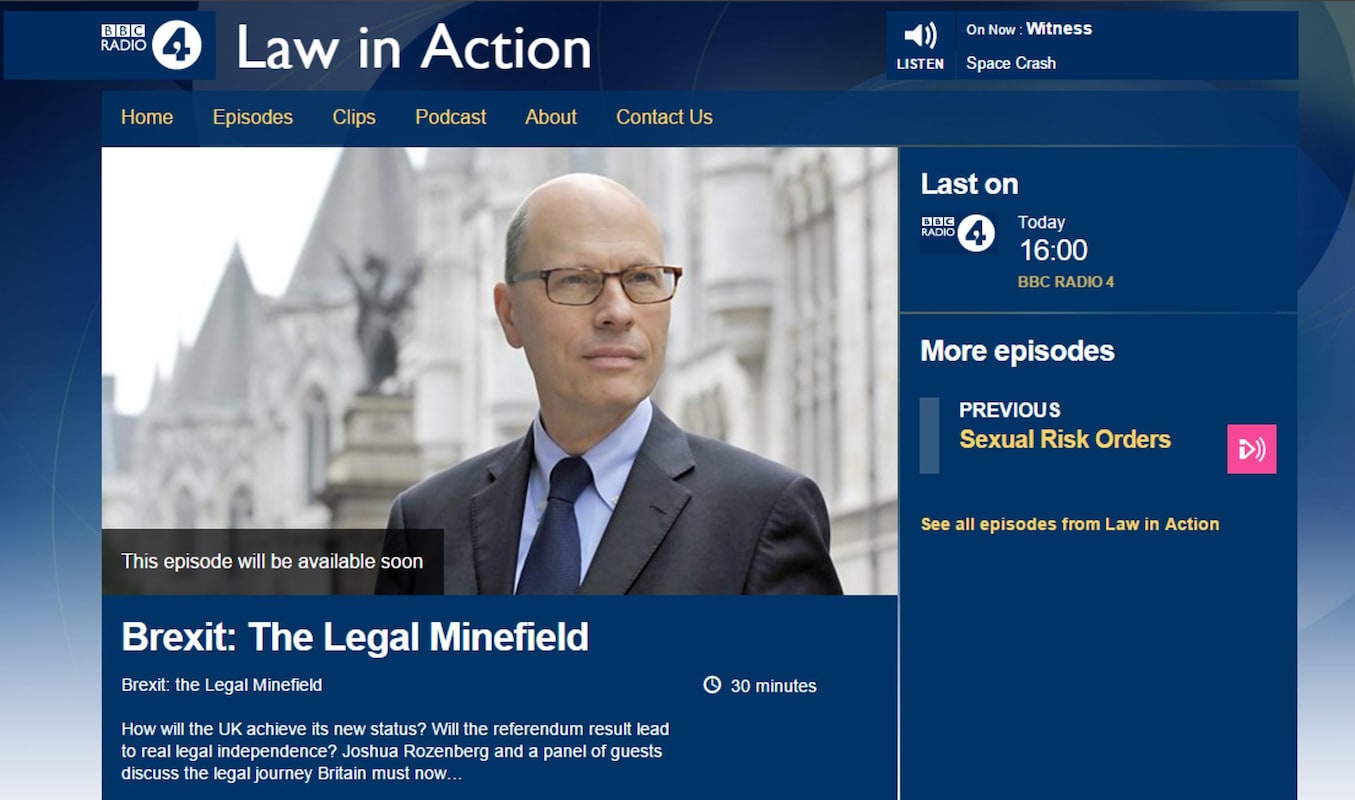Open the Podcast page
Screen dimensions: 1355x800
click(451, 117)
